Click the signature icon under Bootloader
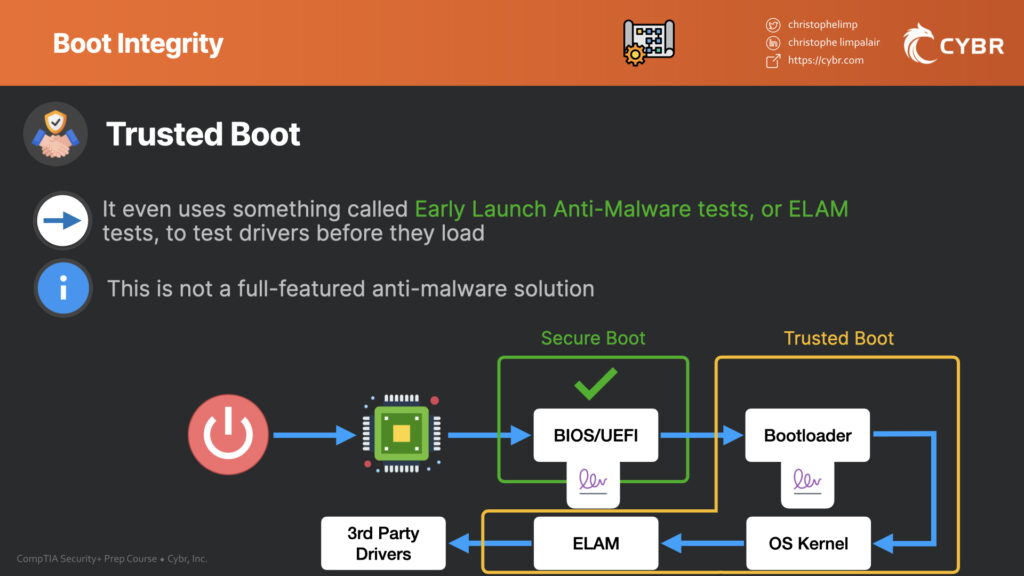Viewport: 1024px width, 576px height. 807,482
